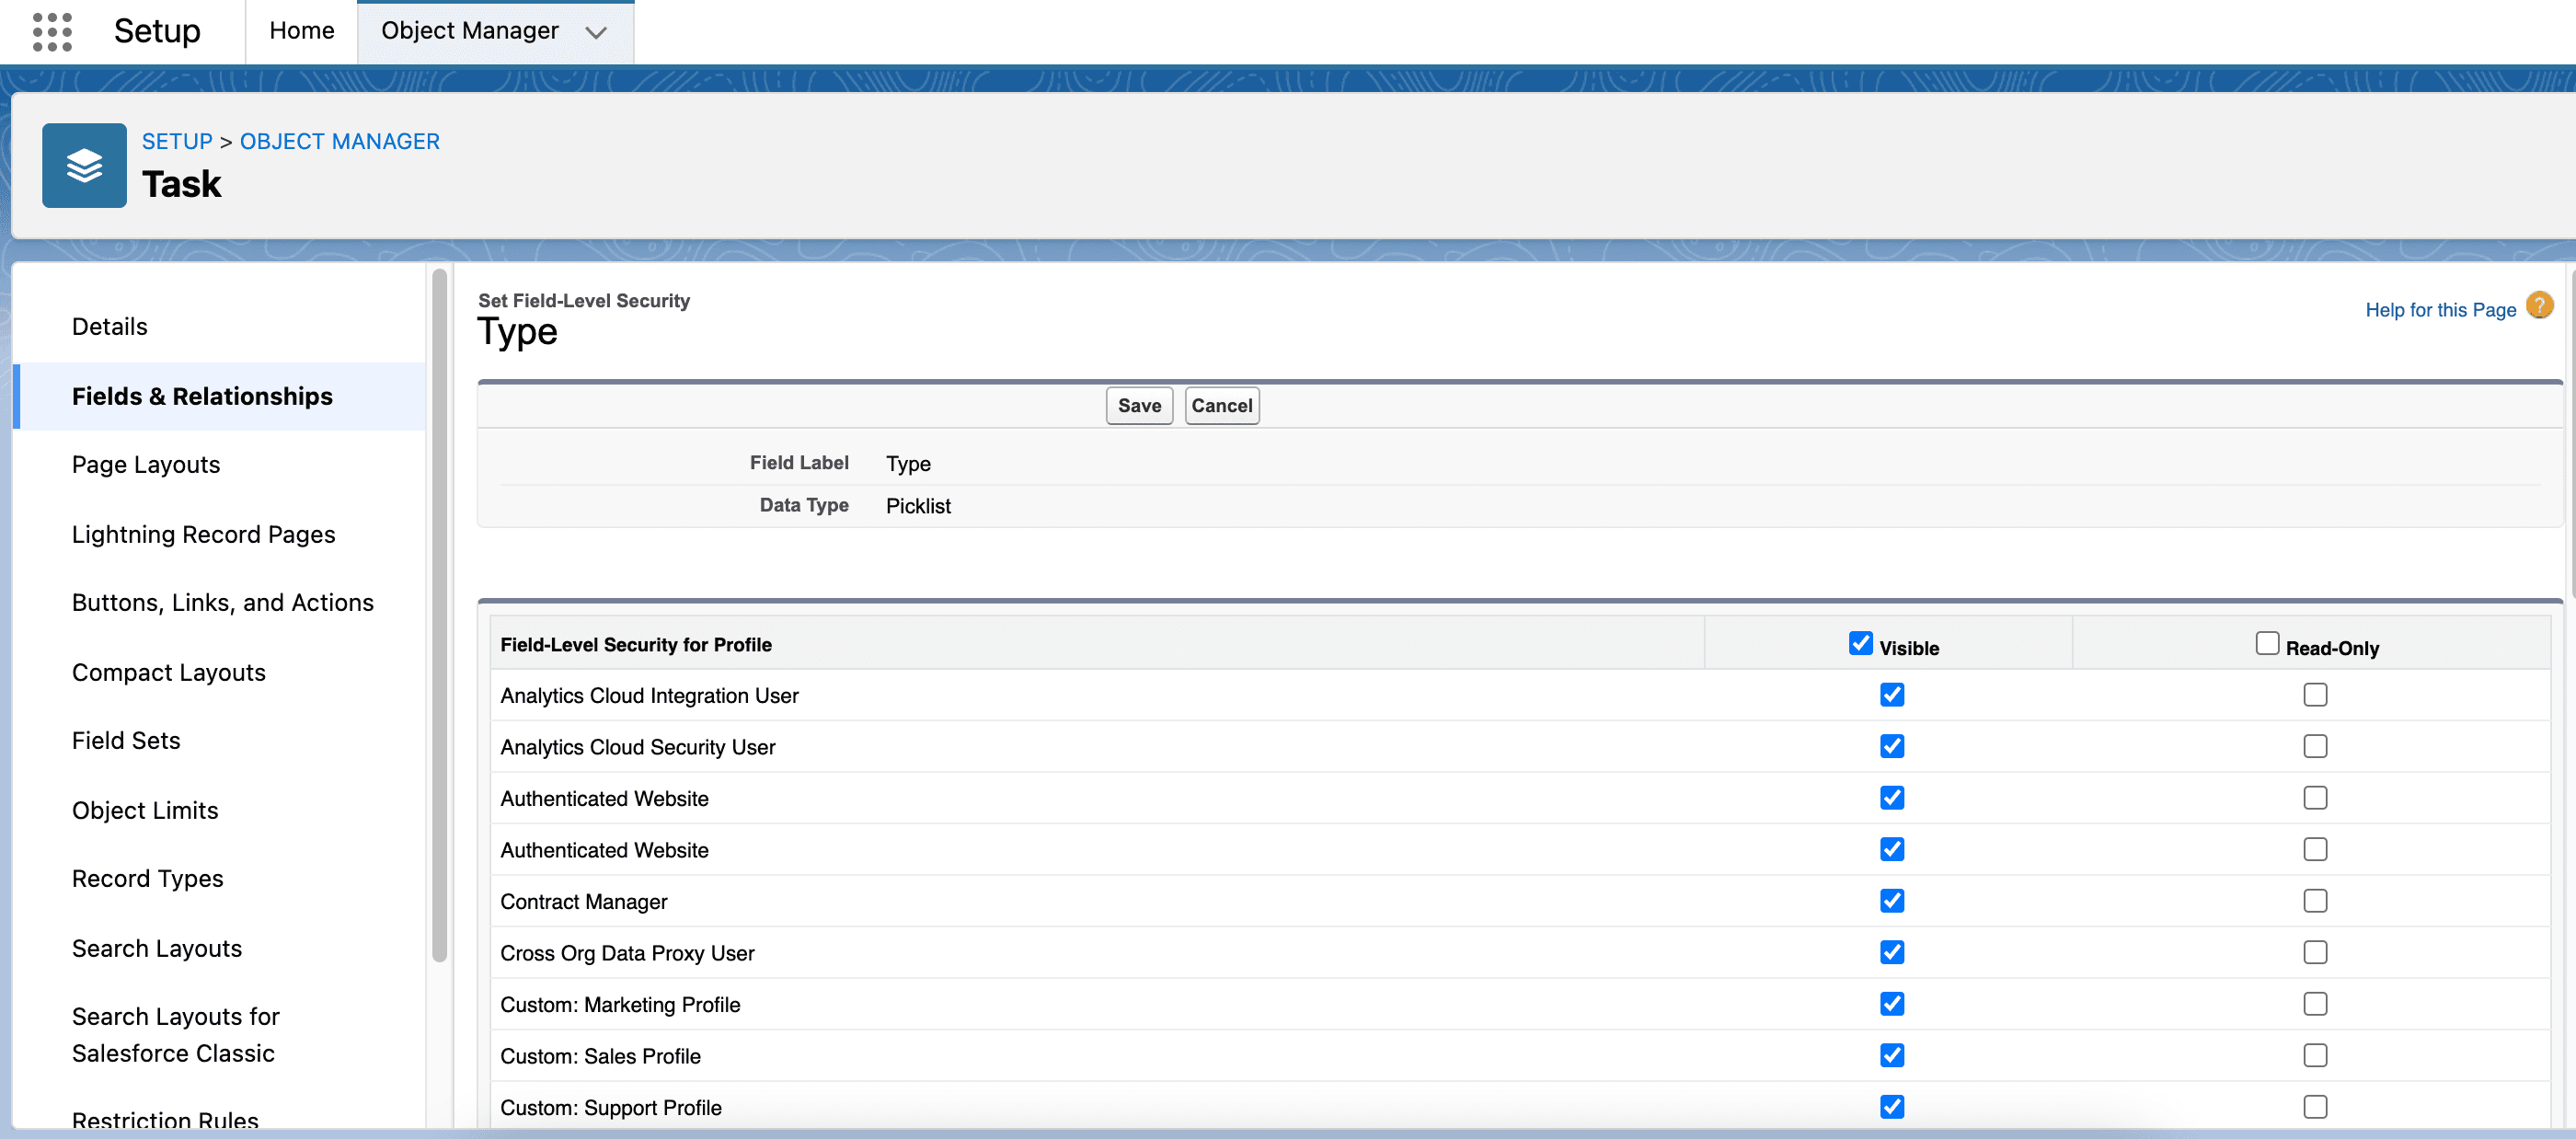This screenshot has width=2576, height=1139.
Task: Click the Task object layers icon
Action: tap(84, 165)
